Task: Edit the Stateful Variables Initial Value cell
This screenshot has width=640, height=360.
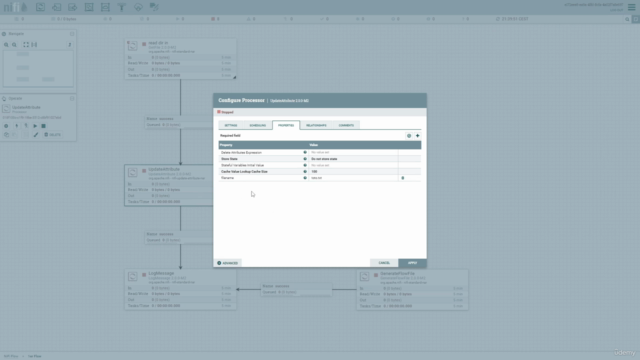Action: coord(353,165)
